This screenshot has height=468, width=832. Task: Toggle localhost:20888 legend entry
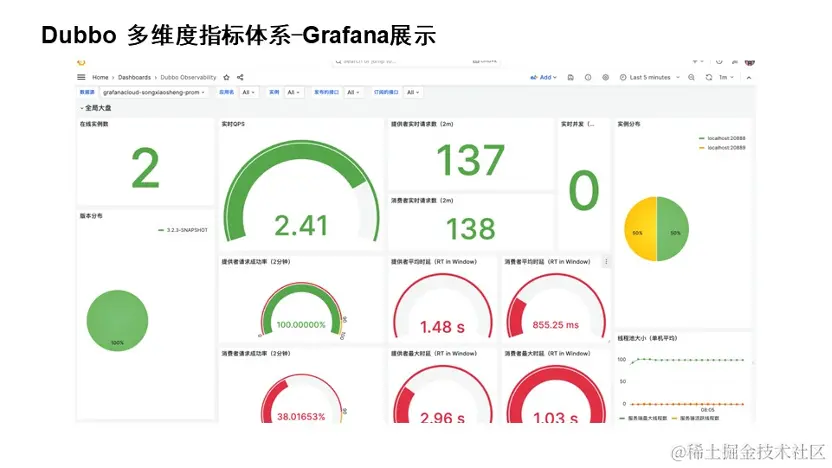722,138
